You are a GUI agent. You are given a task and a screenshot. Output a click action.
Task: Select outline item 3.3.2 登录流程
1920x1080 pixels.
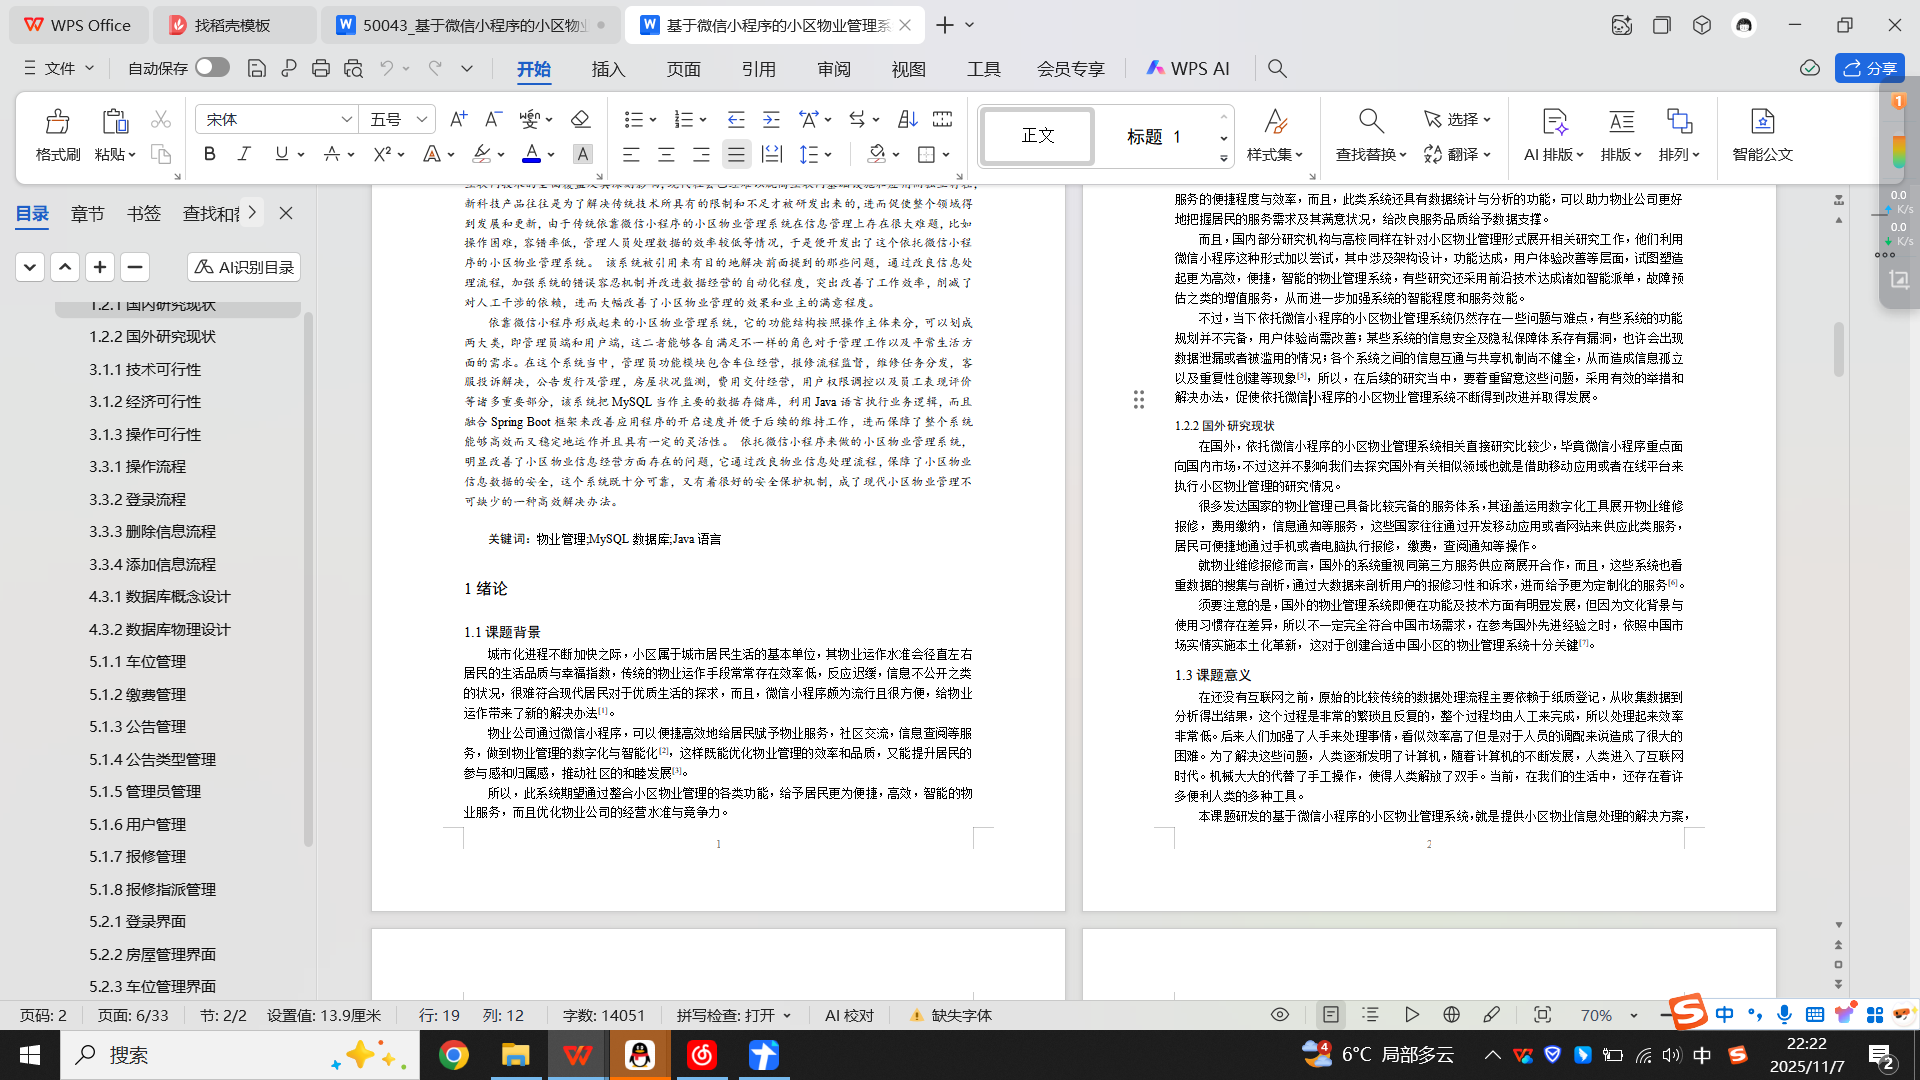[x=137, y=499]
